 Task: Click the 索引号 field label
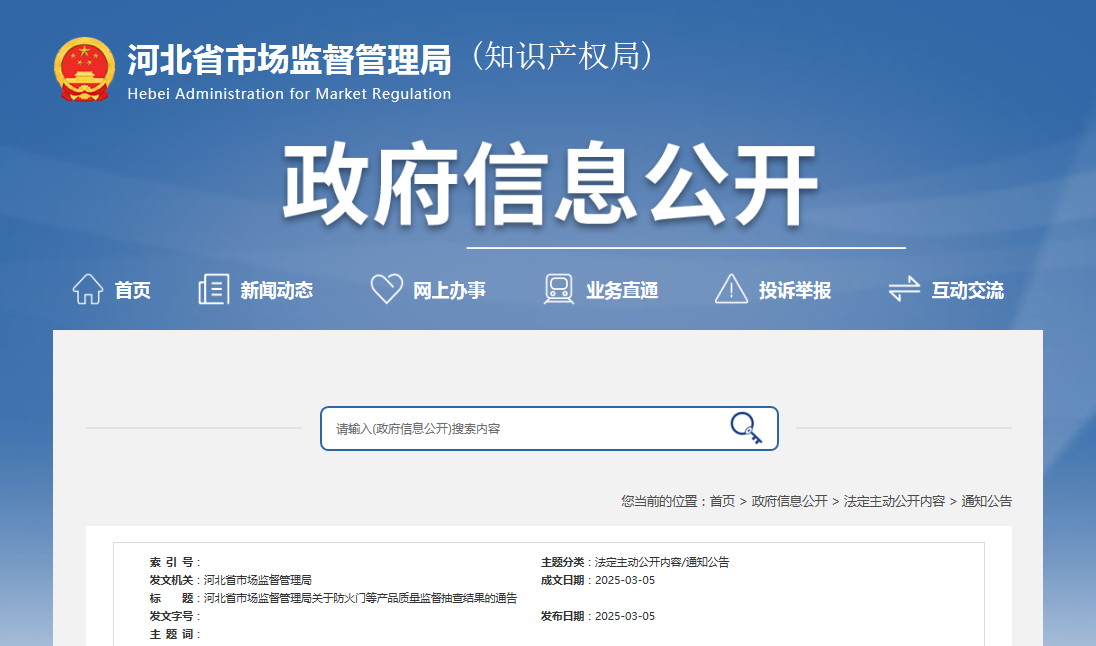(x=171, y=562)
